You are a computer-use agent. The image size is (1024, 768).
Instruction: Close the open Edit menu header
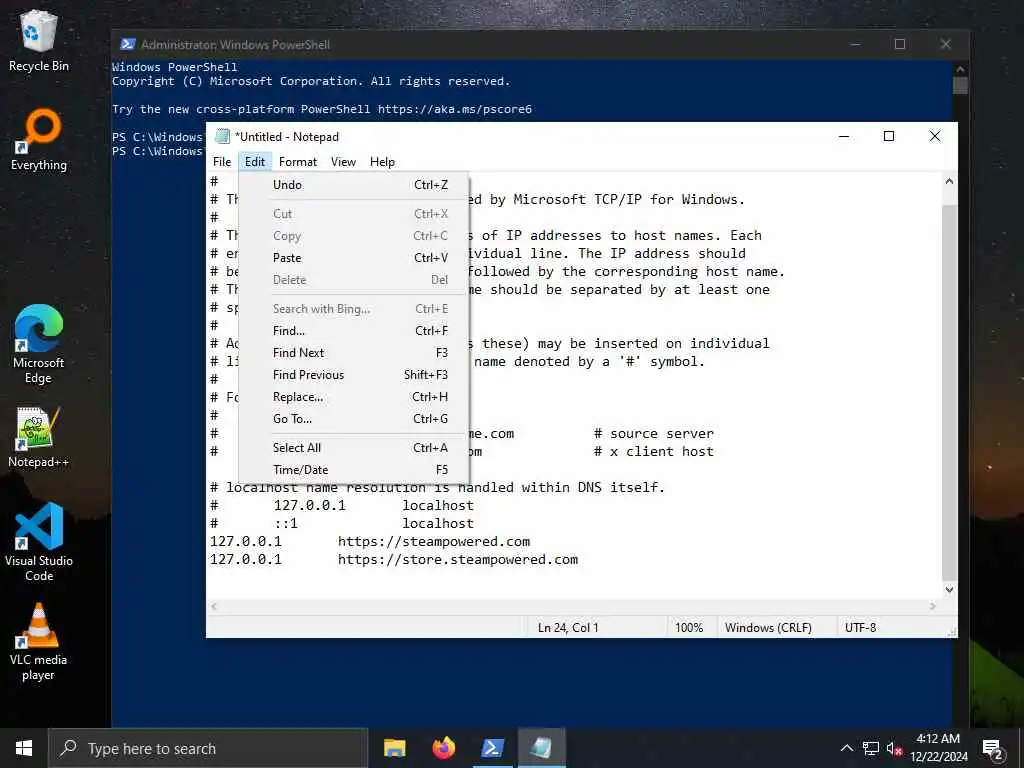(255, 162)
